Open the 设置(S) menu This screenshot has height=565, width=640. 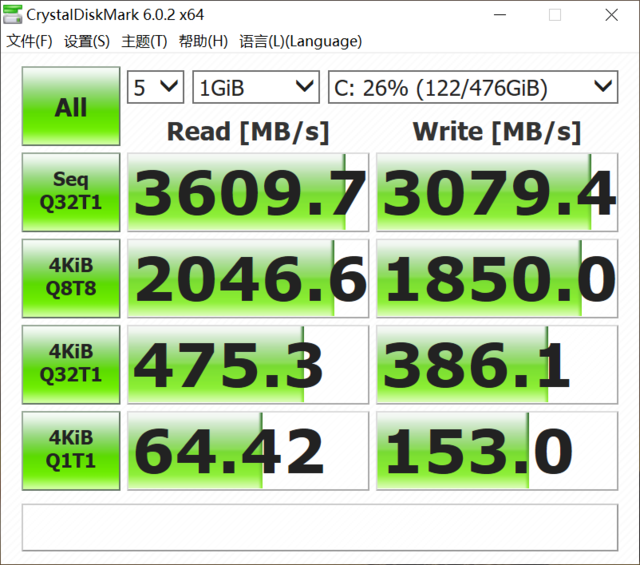coord(87,41)
